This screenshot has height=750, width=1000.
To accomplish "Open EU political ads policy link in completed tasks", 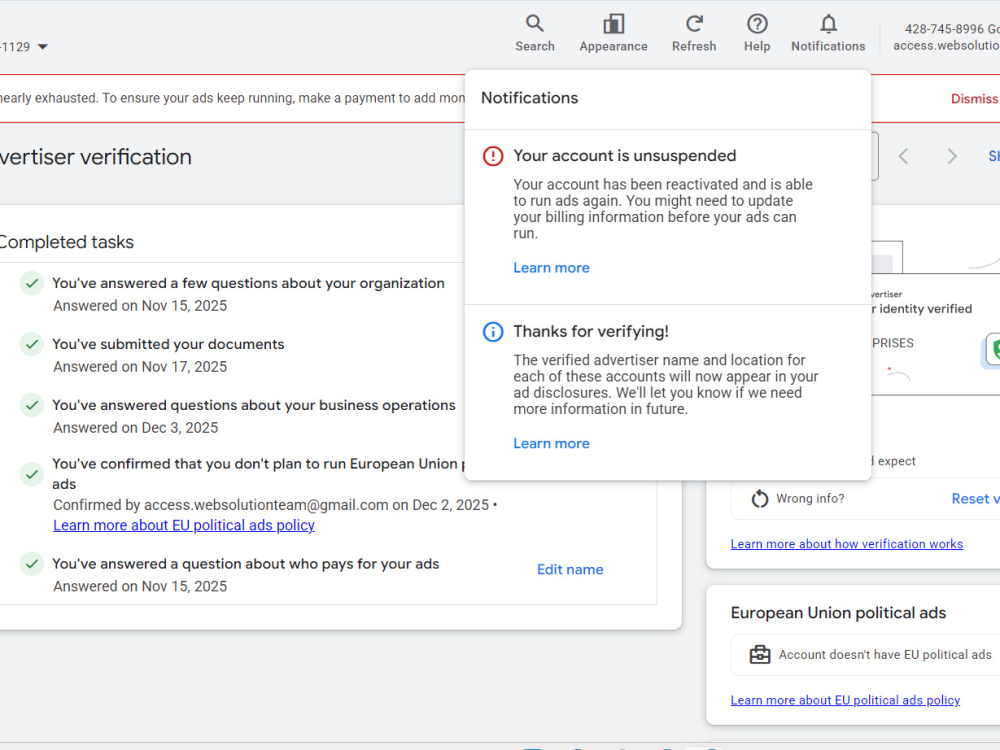I will [x=184, y=525].
